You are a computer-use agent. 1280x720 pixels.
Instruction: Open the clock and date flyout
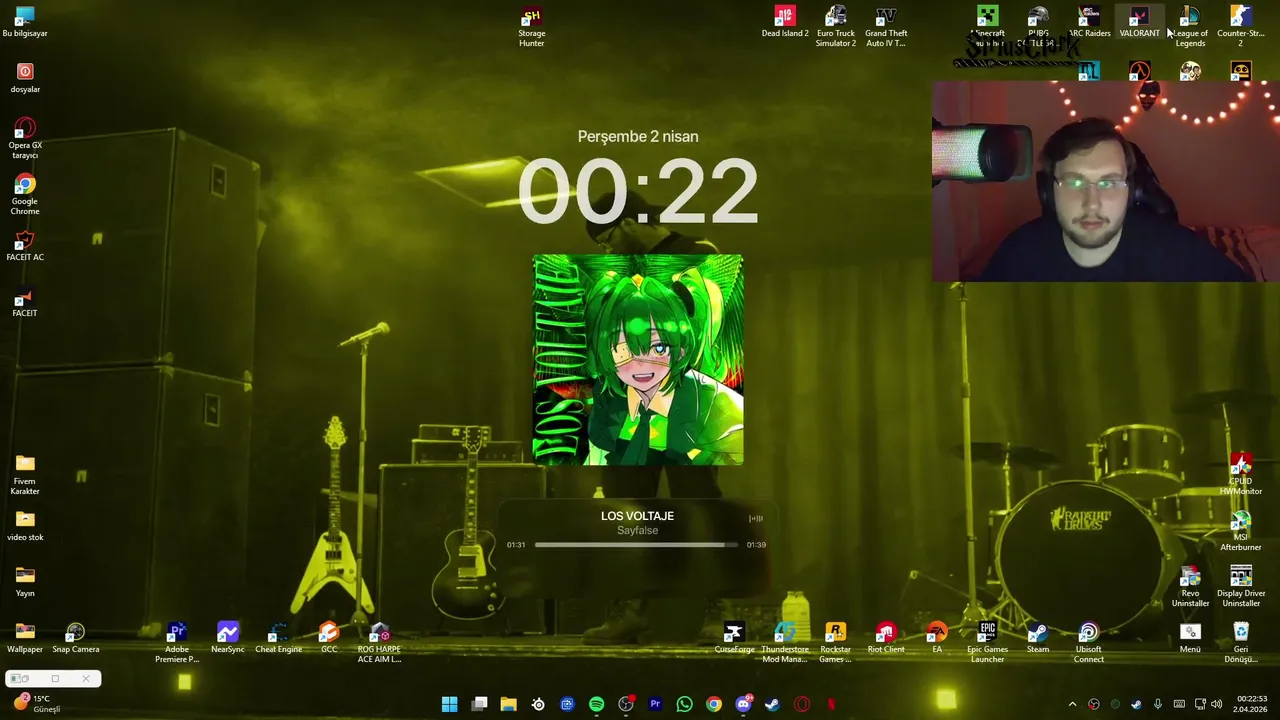tap(1252, 704)
